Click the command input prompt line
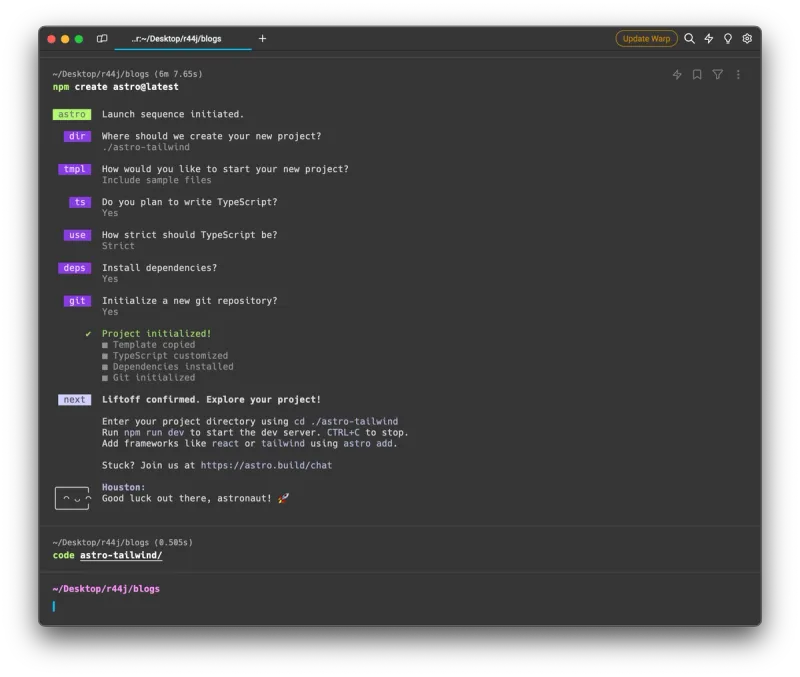The height and width of the screenshot is (677, 800). click(398, 607)
